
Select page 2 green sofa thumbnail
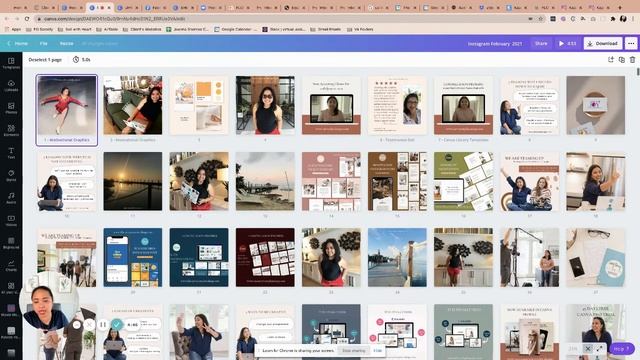(x=133, y=105)
